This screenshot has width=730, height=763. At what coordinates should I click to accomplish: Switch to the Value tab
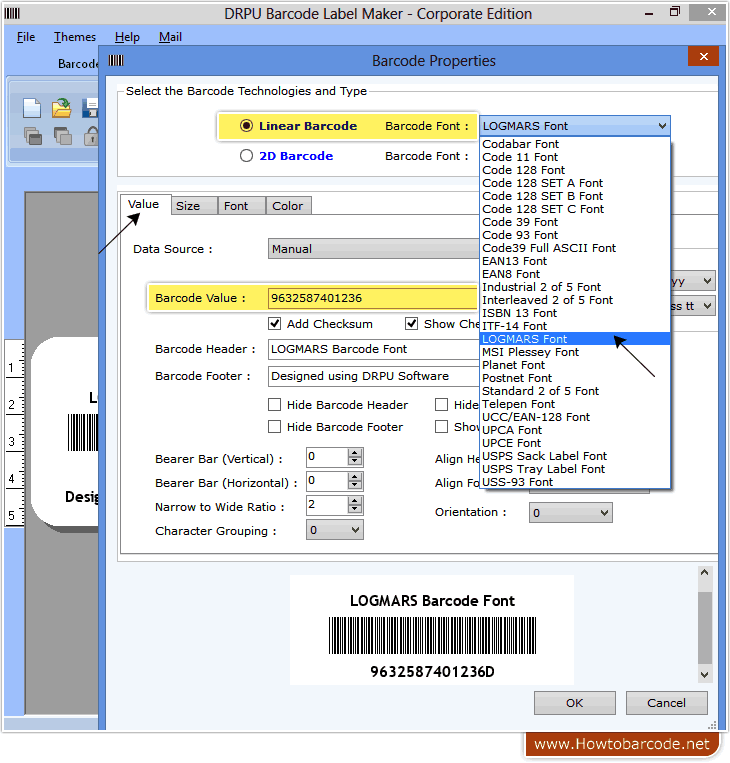(144, 204)
